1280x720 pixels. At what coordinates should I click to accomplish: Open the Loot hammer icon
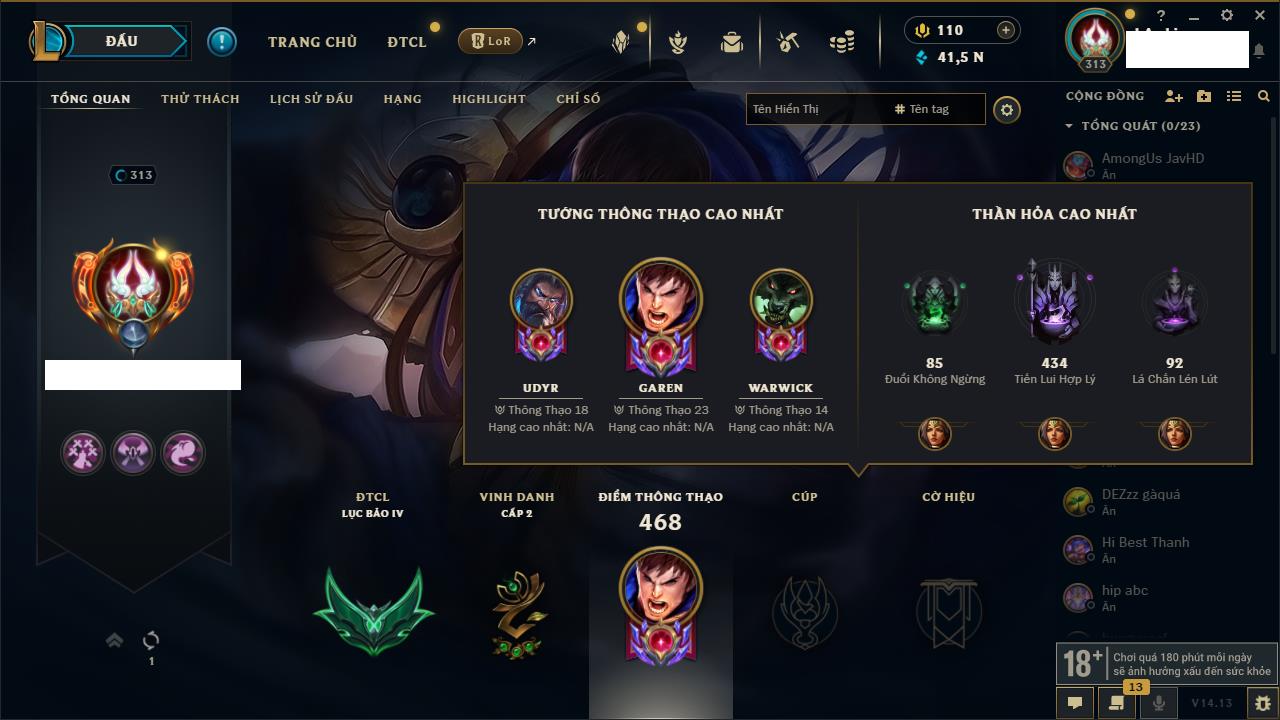[788, 42]
